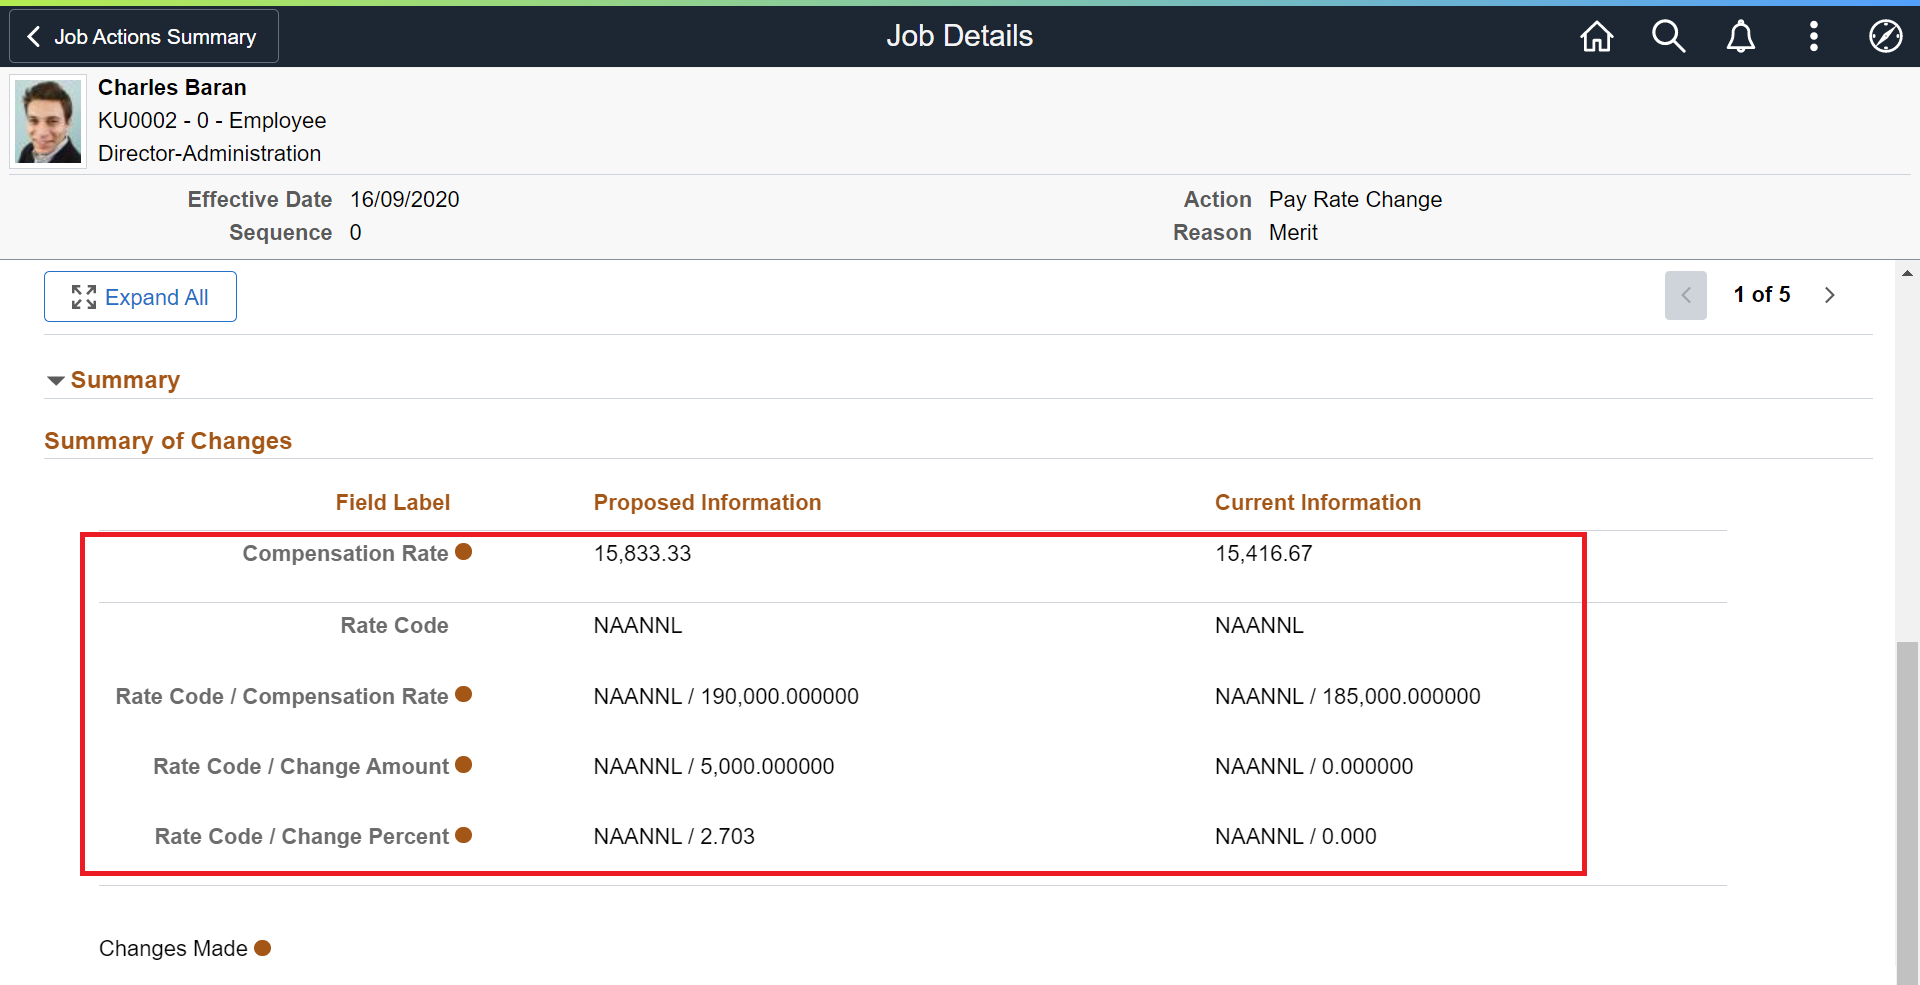Viewport: 1920px width, 985px height.
Task: Click the dot next to Rate Code / Change Amount
Action: click(x=463, y=765)
